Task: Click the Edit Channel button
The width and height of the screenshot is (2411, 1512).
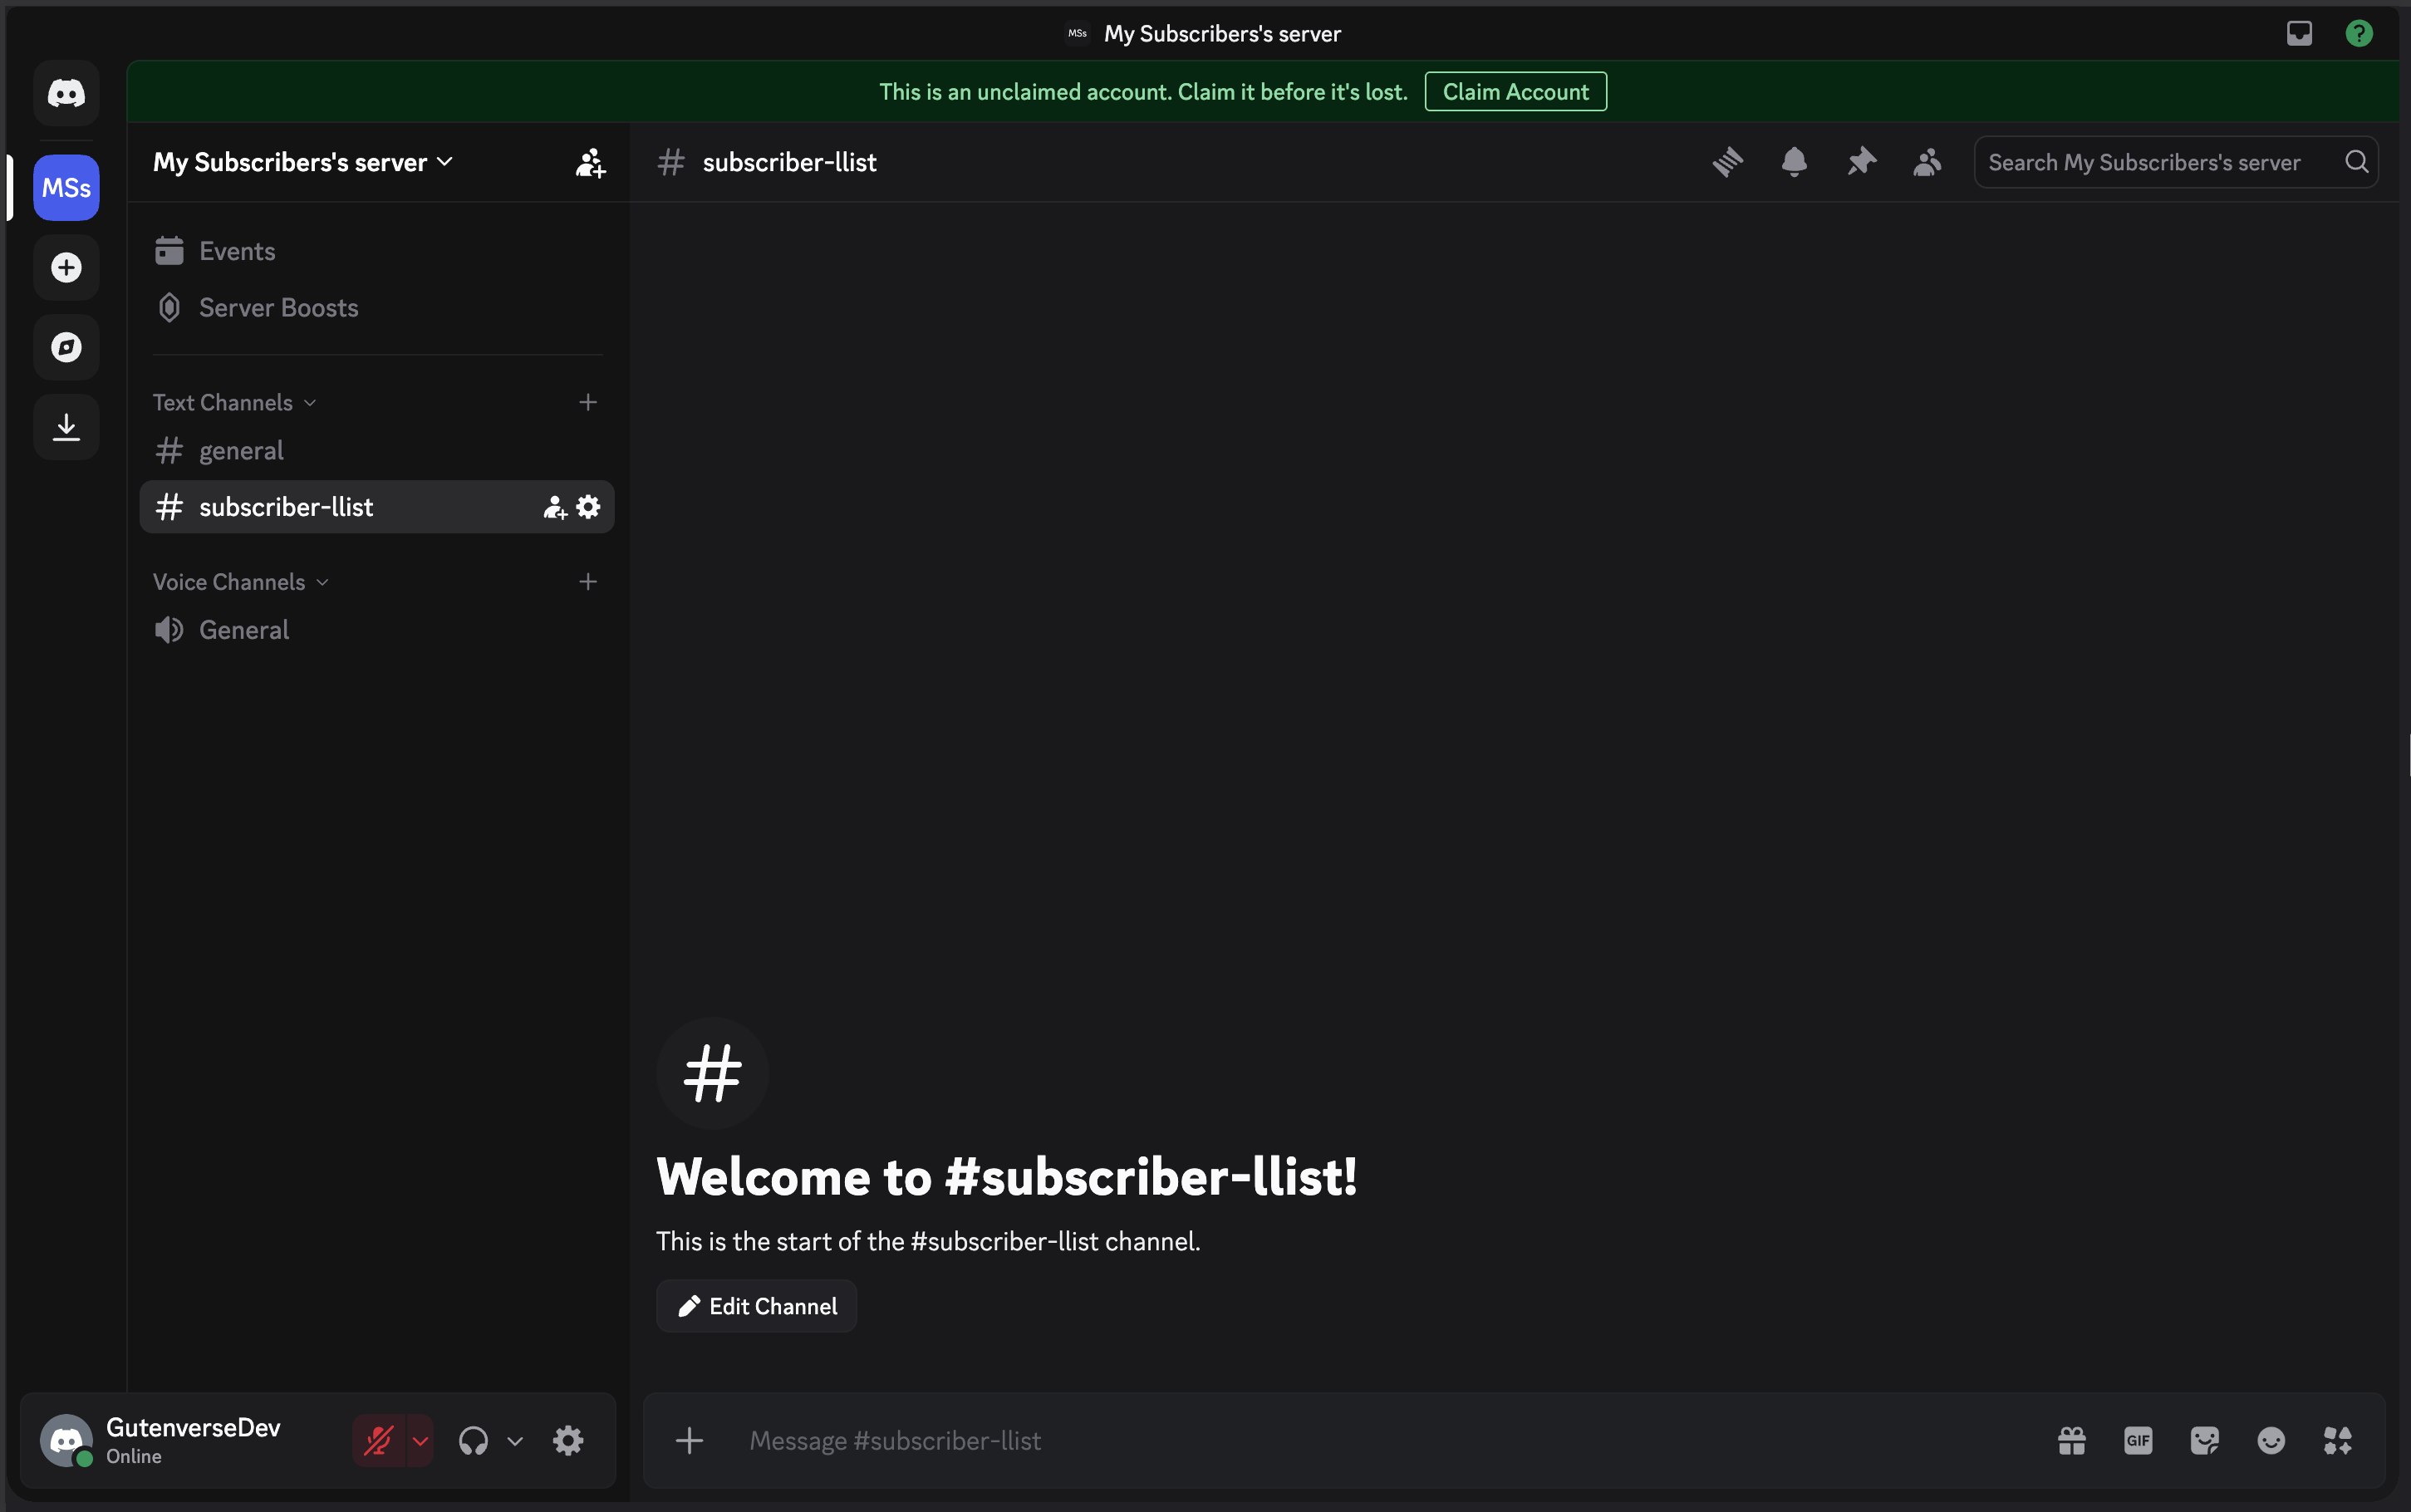Action: point(756,1306)
